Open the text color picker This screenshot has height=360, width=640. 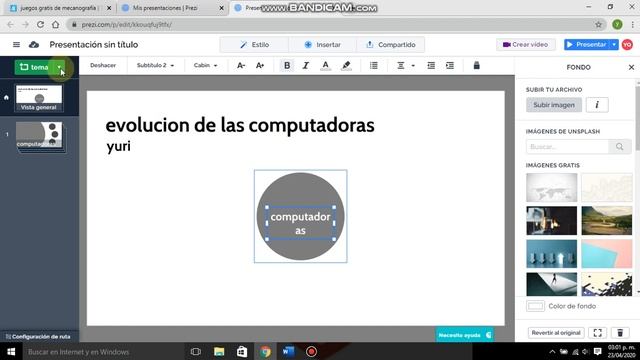[x=325, y=65]
